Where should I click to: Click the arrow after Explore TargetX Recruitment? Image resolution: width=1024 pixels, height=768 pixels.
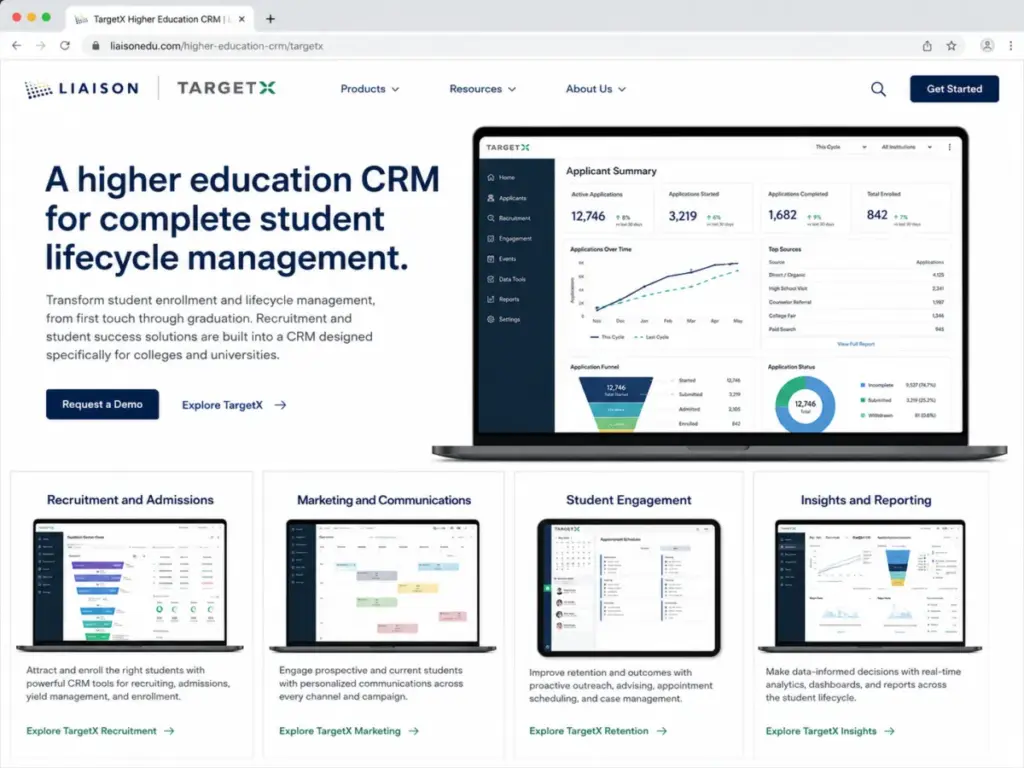coord(169,731)
